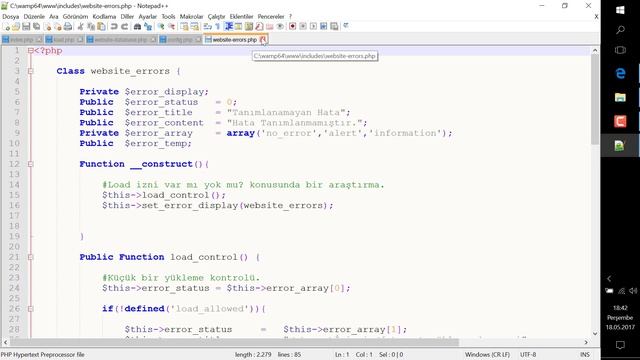Toggle Show all characters pilcrow icon
Image resolution: width=640 pixels, height=360 pixels.
tap(218, 27)
